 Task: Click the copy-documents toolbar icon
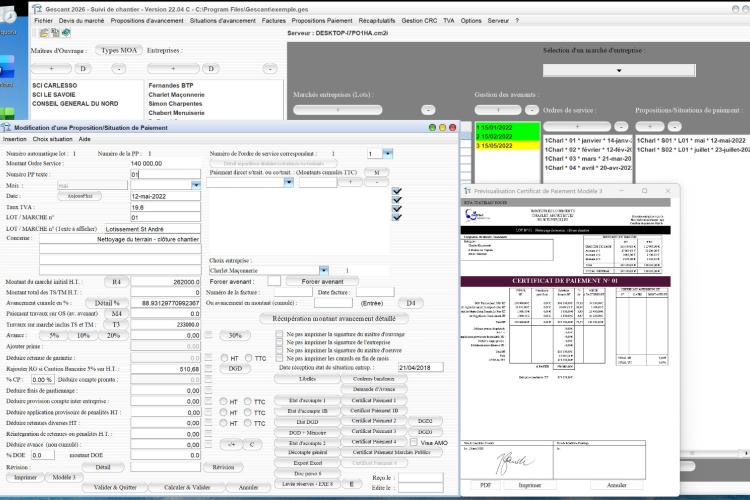(x=55, y=33)
